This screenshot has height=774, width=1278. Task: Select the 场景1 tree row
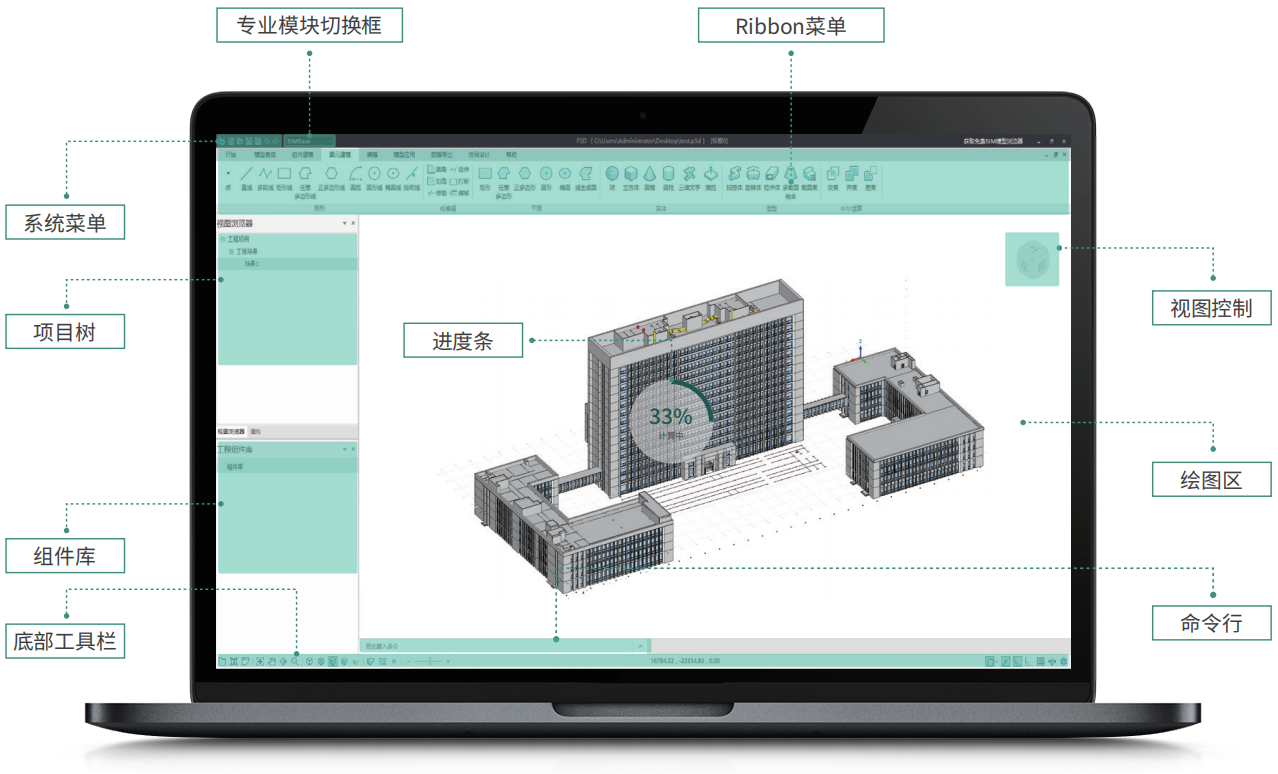coord(287,264)
